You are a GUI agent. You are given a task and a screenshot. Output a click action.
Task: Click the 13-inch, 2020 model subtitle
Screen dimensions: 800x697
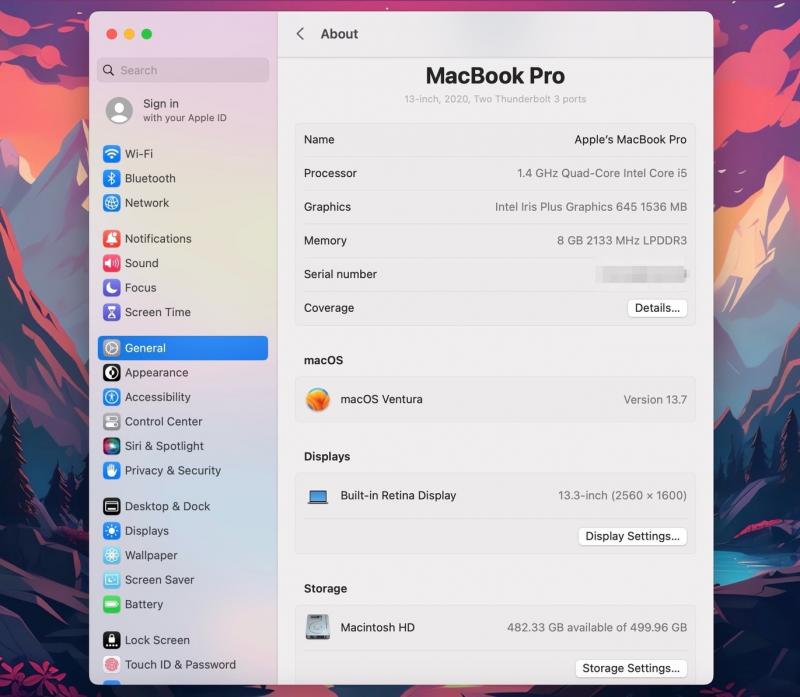495,99
